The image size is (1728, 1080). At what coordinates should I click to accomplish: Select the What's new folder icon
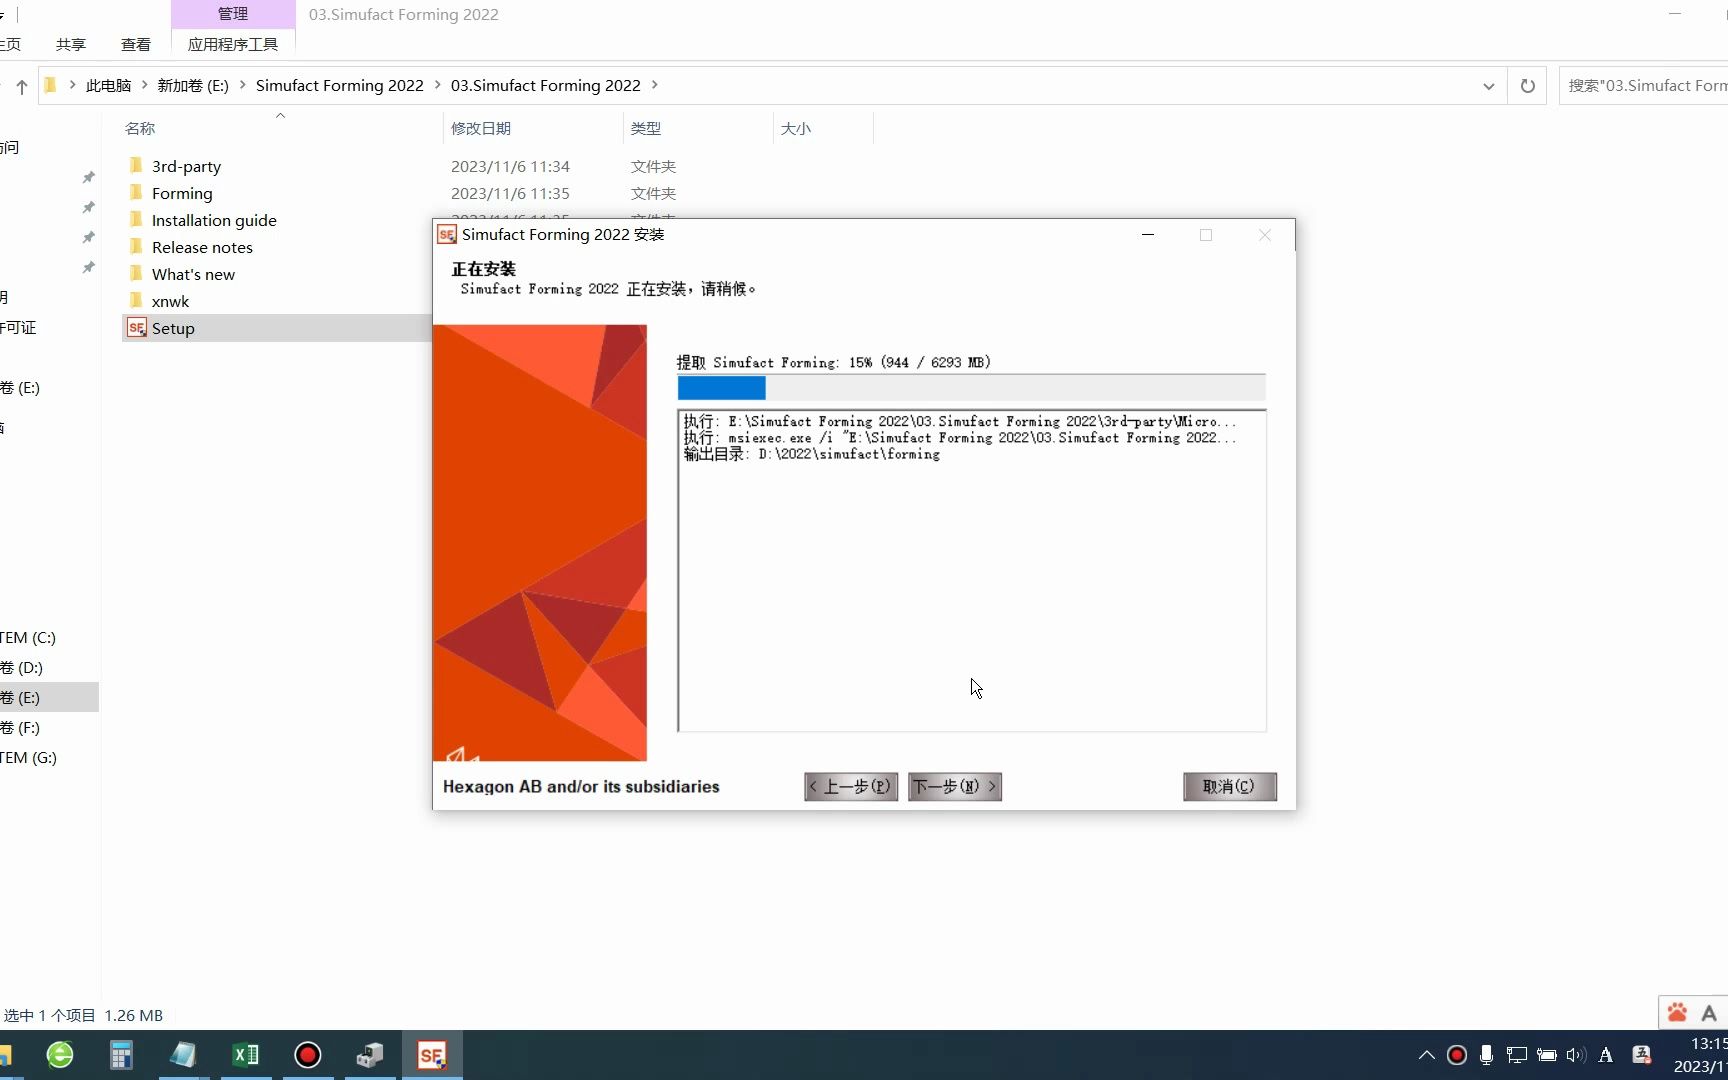tap(136, 274)
